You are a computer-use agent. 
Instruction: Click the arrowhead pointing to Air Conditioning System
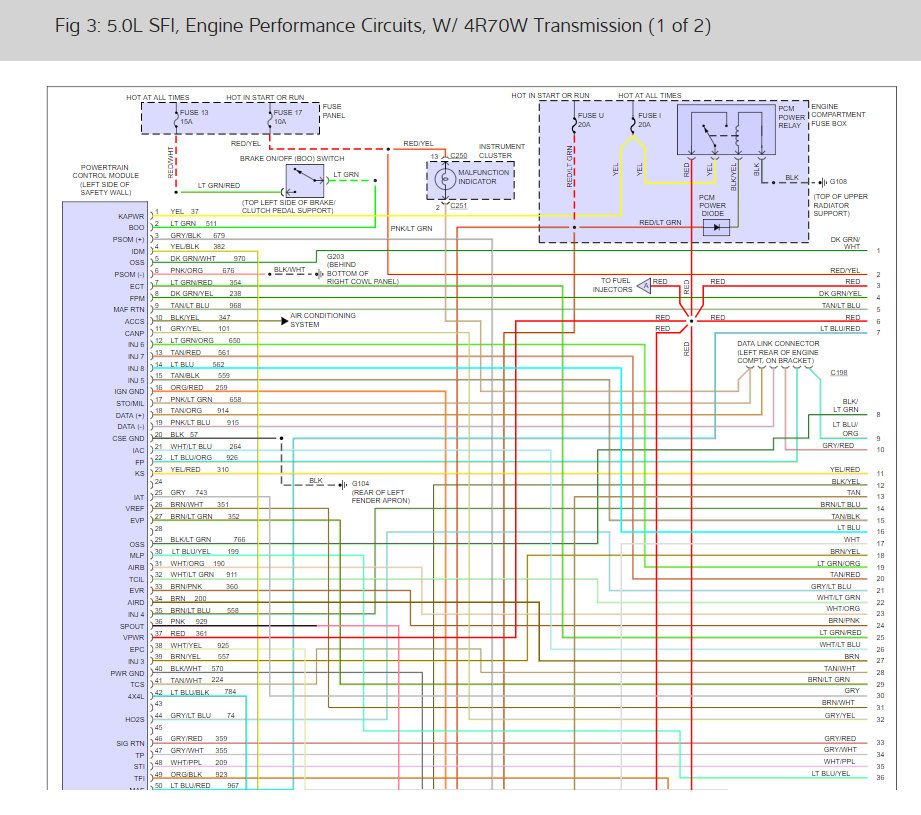coord(284,321)
